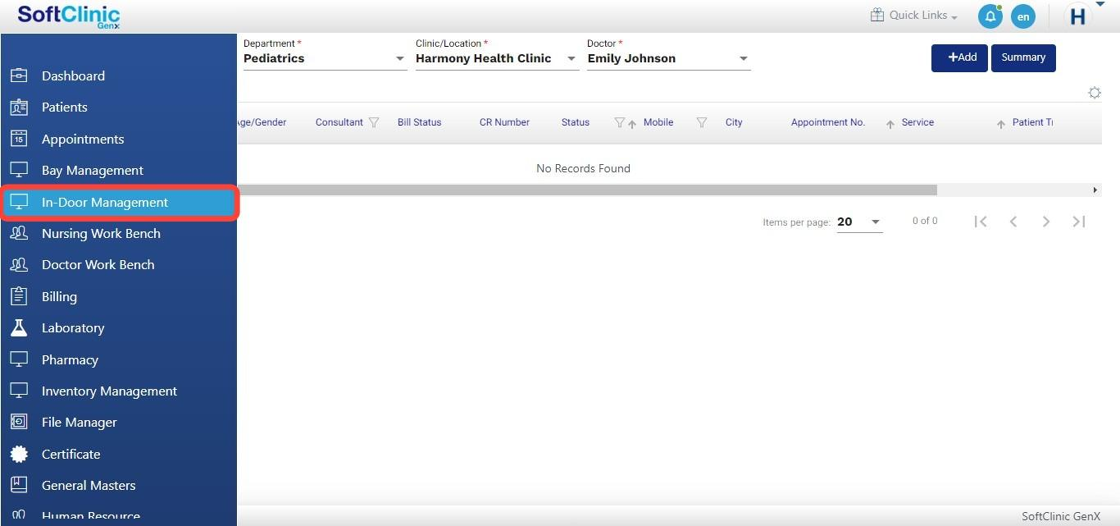1120x526 pixels.
Task: Click the notification bell icon
Action: 989,17
